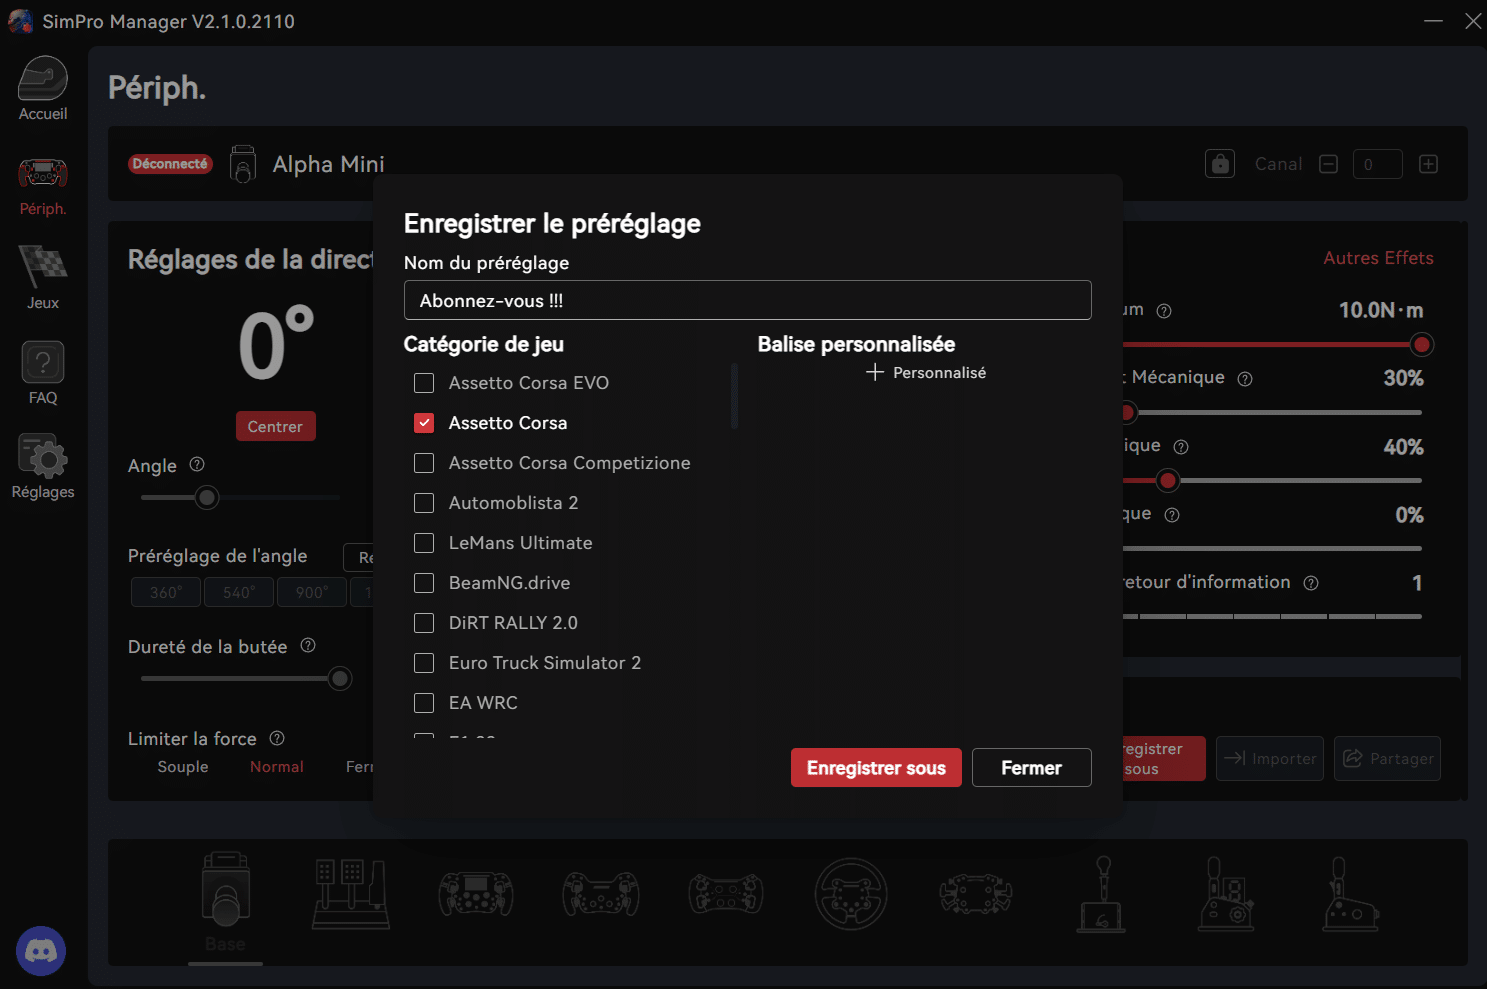The image size is (1487, 989).
Task: Open the Accueil home page helmet icon
Action: [x=43, y=80]
